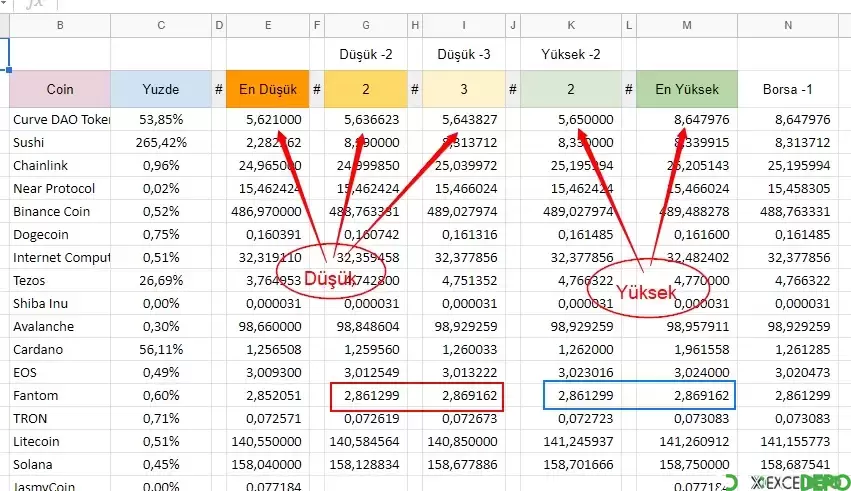
Task: Click the 0,073083 TRON Borsa cell
Action: coord(788,418)
